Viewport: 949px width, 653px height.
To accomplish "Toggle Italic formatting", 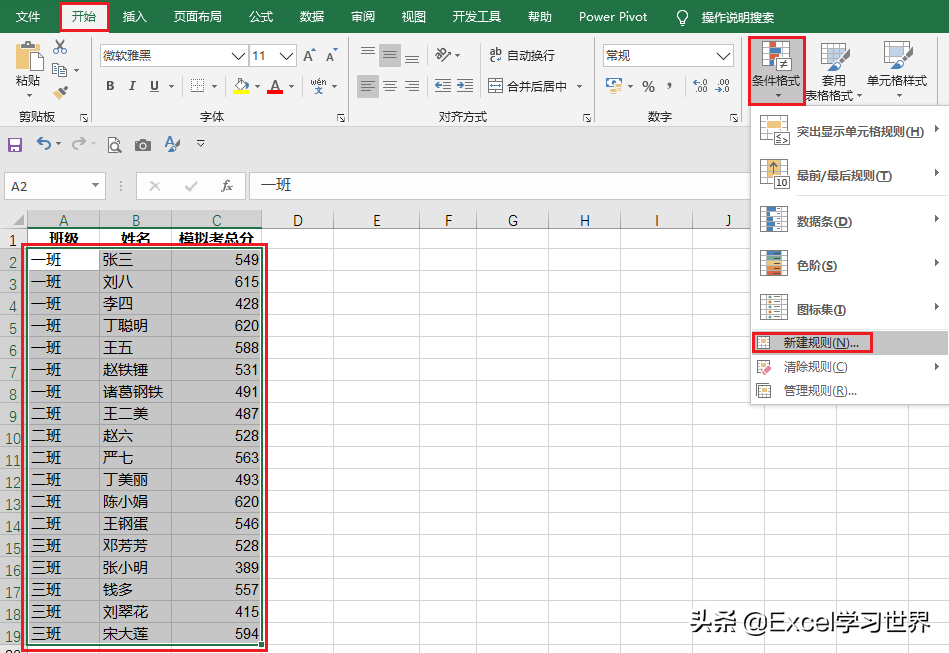I will coord(132,86).
